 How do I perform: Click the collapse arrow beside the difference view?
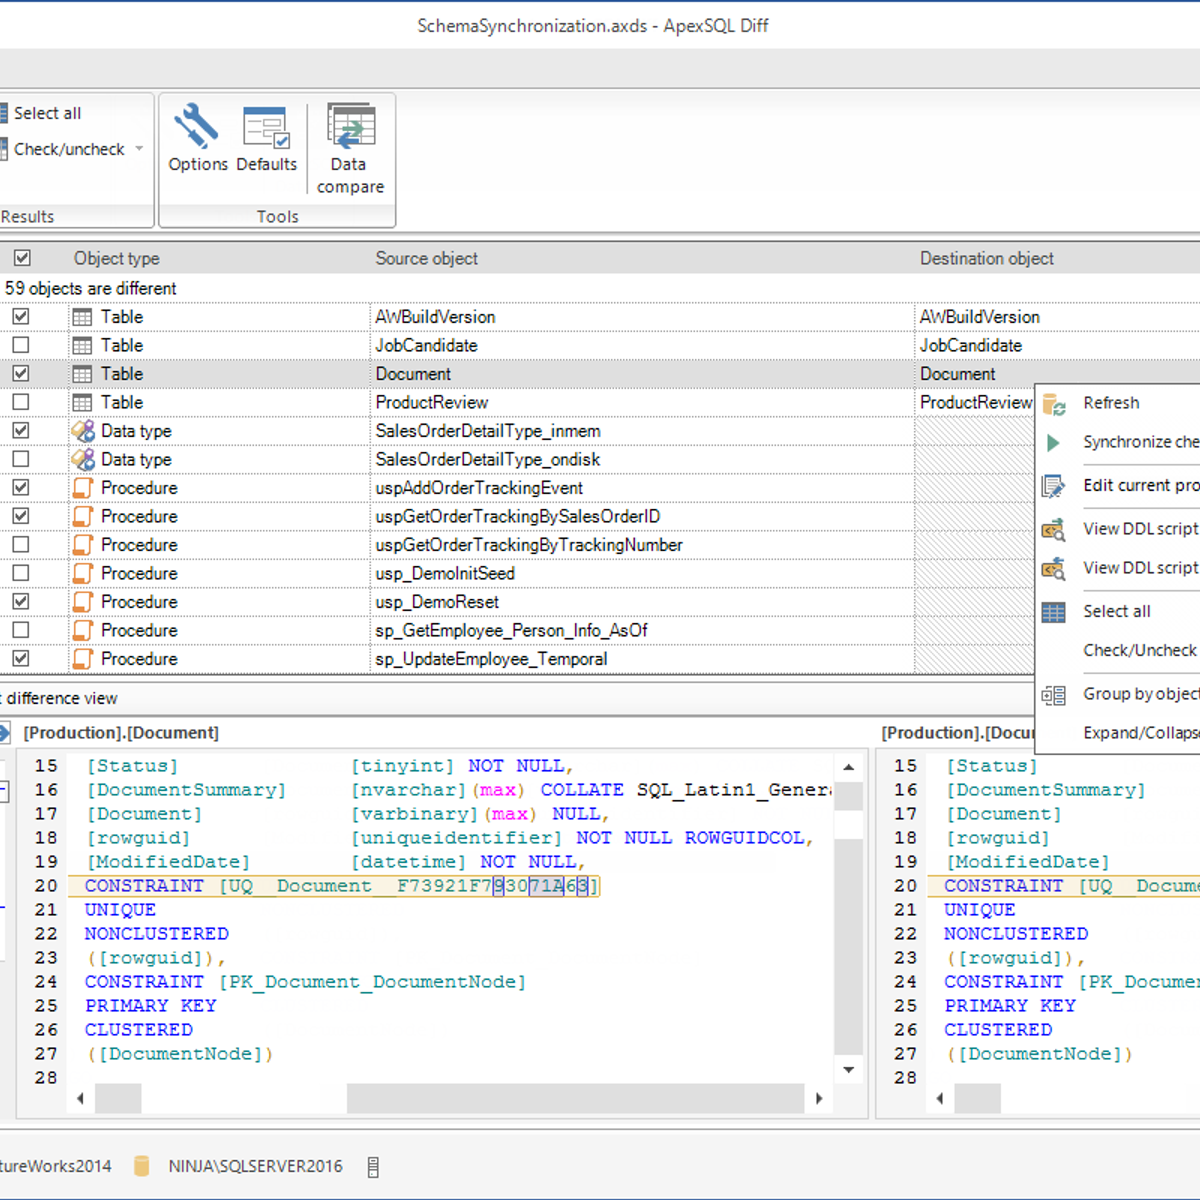click(x=6, y=732)
